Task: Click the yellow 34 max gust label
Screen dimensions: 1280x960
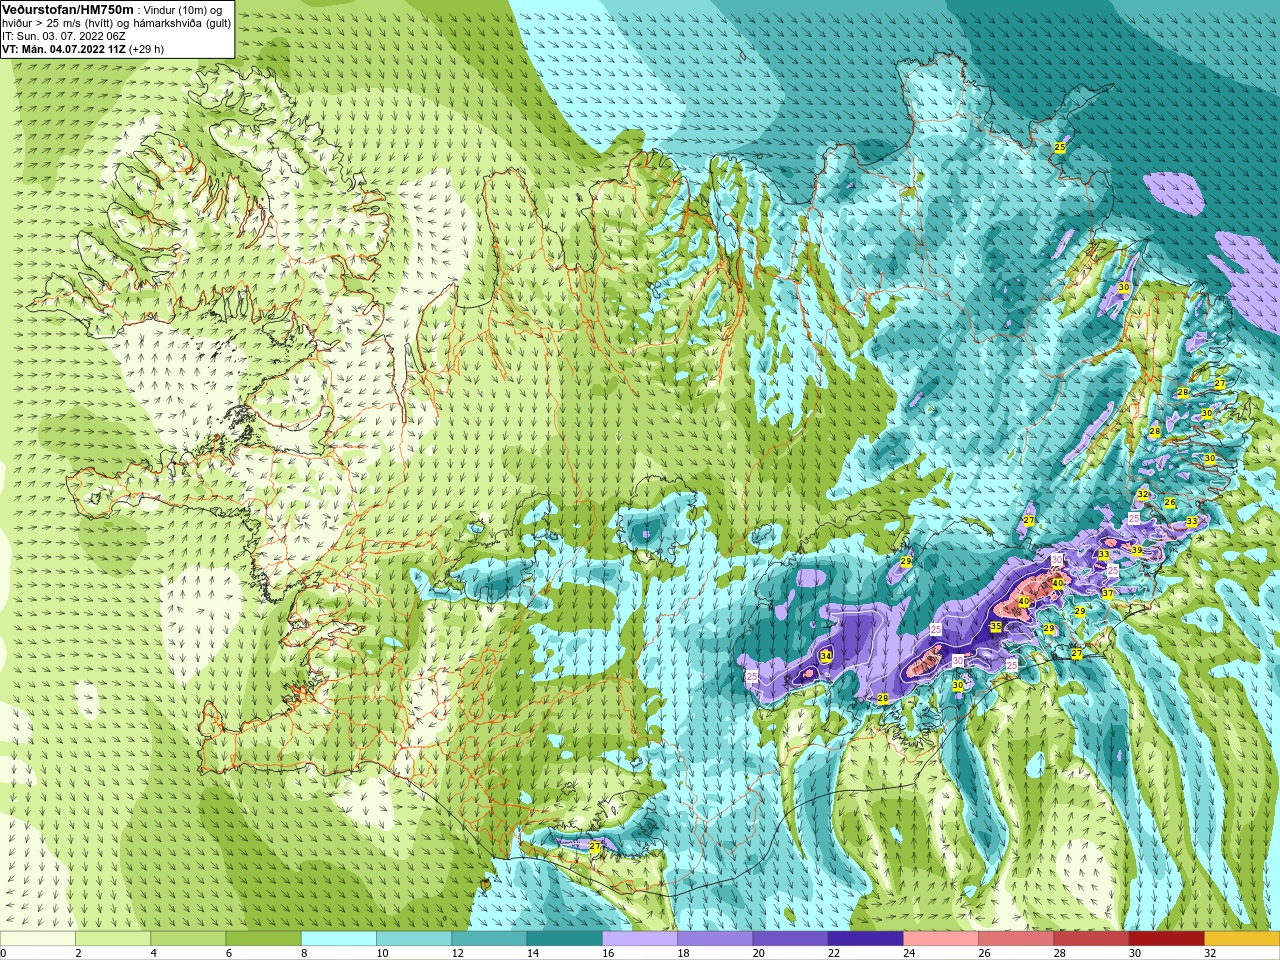Action: pos(826,656)
